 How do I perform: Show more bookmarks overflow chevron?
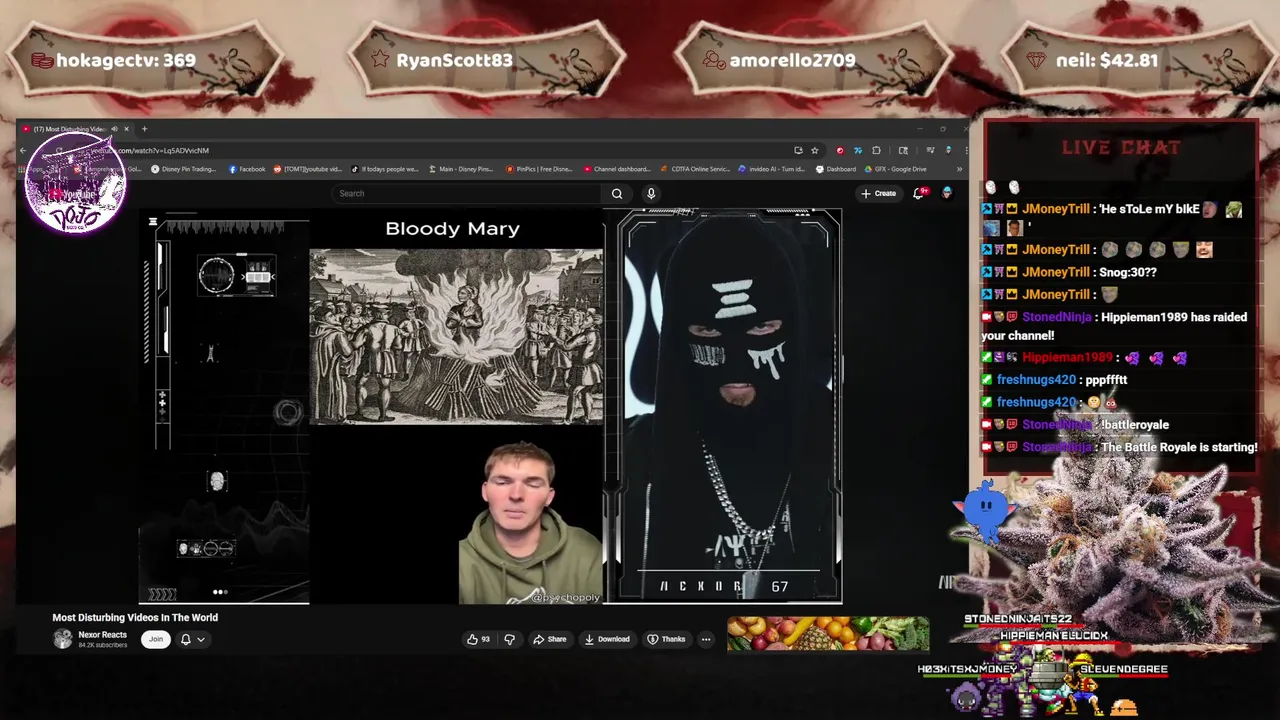pyautogui.click(x=959, y=169)
